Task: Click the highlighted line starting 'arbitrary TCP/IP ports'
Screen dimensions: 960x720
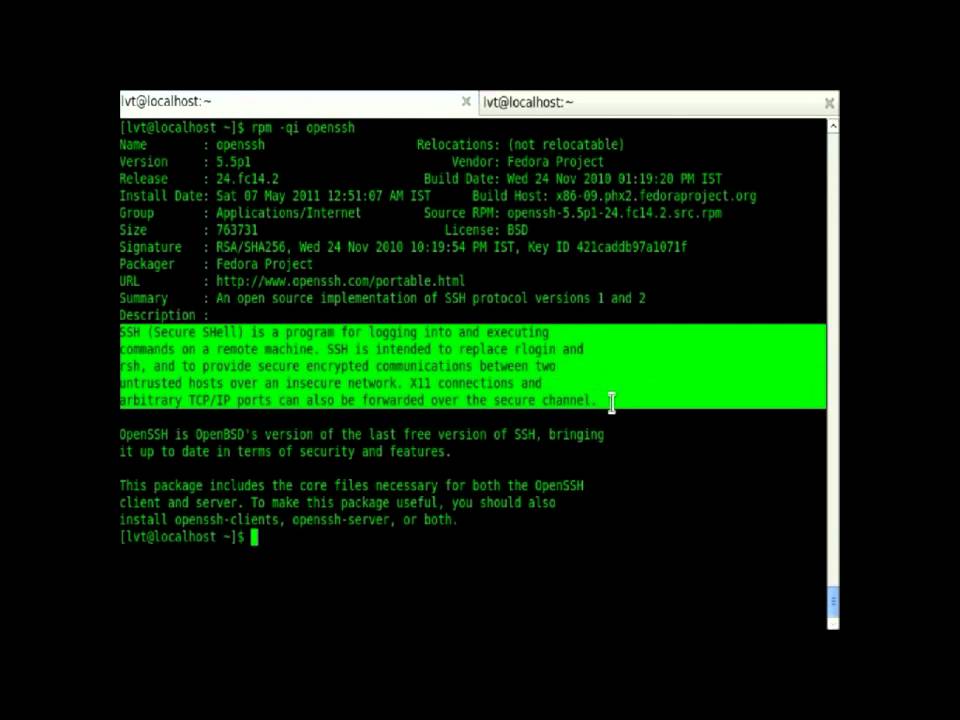Action: click(358, 400)
